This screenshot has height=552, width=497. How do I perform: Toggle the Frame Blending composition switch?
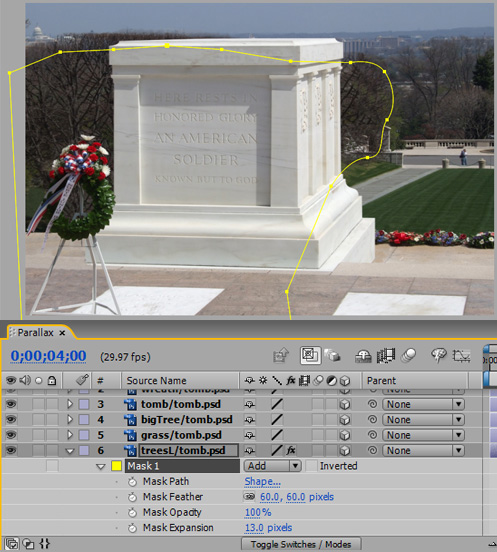click(386, 356)
